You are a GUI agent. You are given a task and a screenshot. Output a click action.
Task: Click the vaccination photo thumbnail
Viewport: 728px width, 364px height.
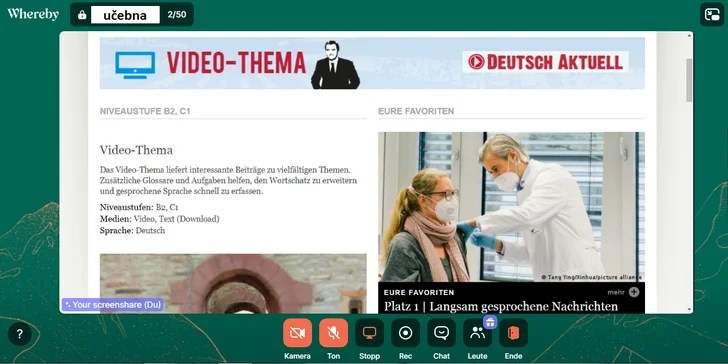[x=511, y=207]
